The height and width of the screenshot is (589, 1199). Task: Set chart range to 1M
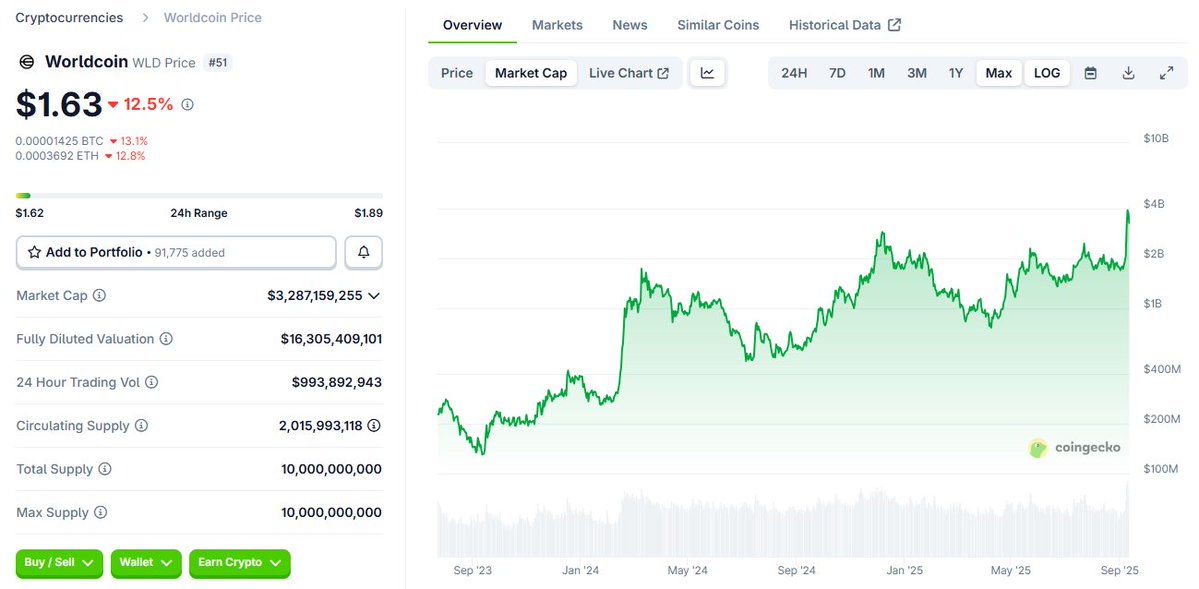coord(876,73)
